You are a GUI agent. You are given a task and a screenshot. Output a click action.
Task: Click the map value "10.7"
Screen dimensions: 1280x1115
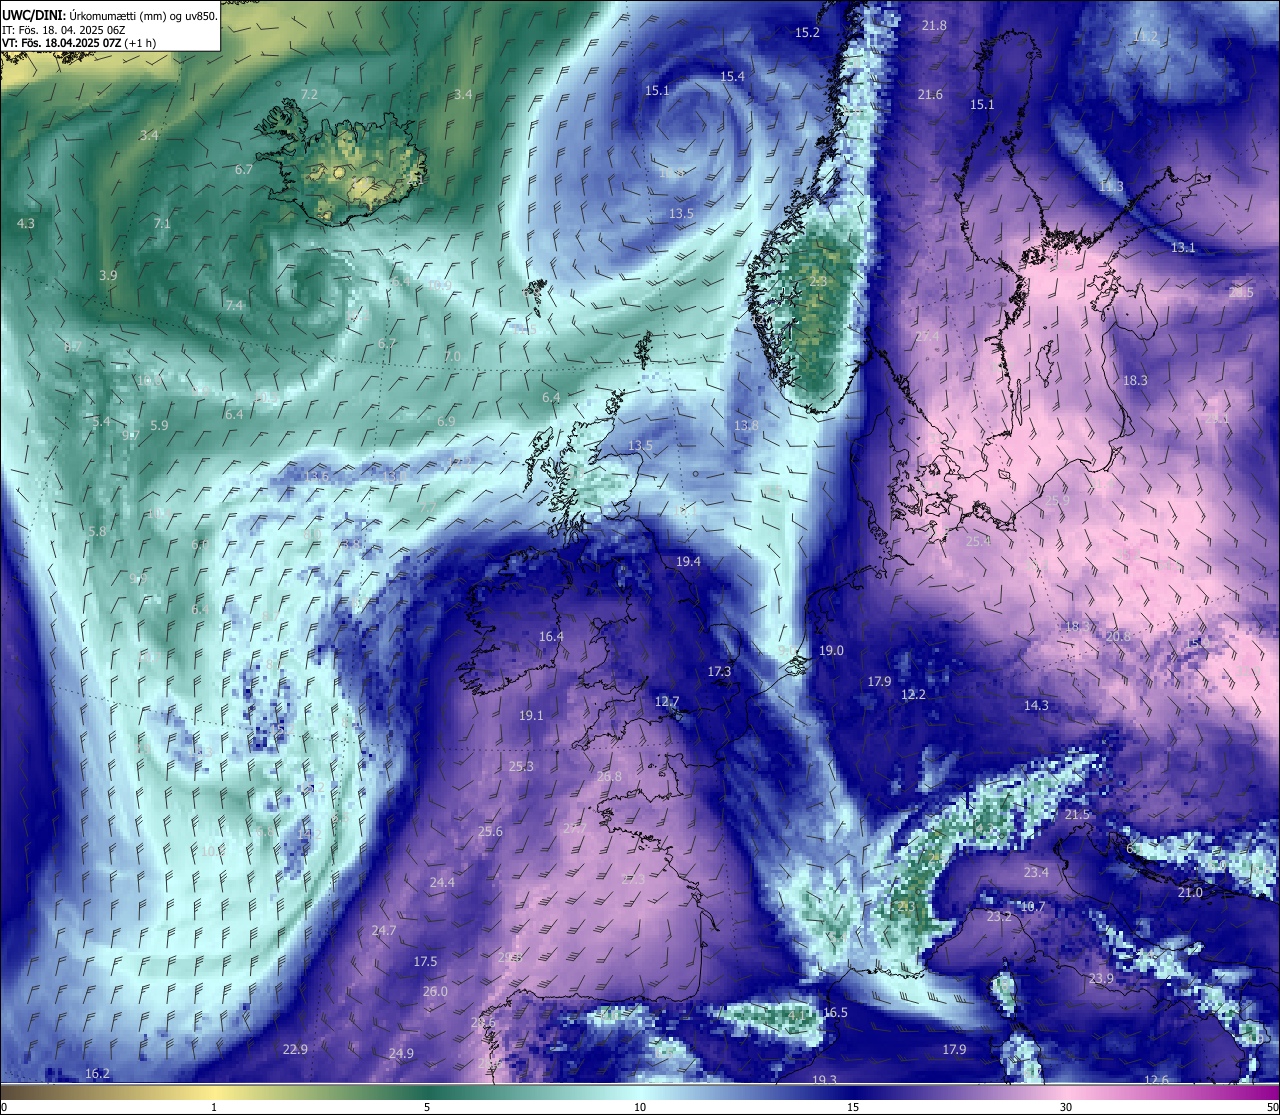tap(1032, 908)
